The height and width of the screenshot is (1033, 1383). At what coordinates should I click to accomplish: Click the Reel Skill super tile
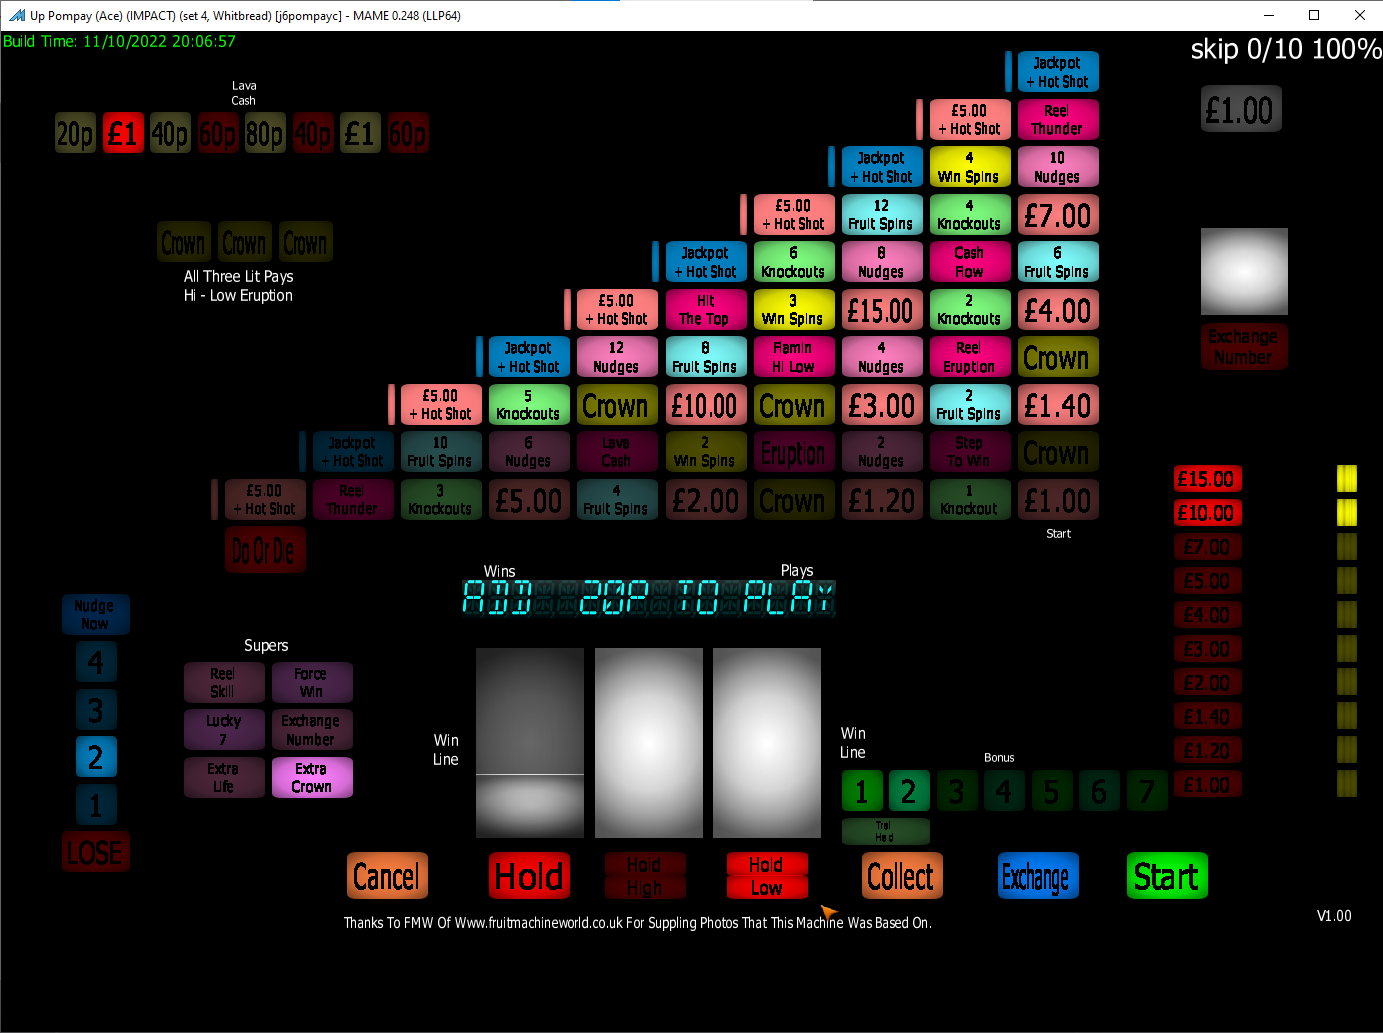coord(223,682)
